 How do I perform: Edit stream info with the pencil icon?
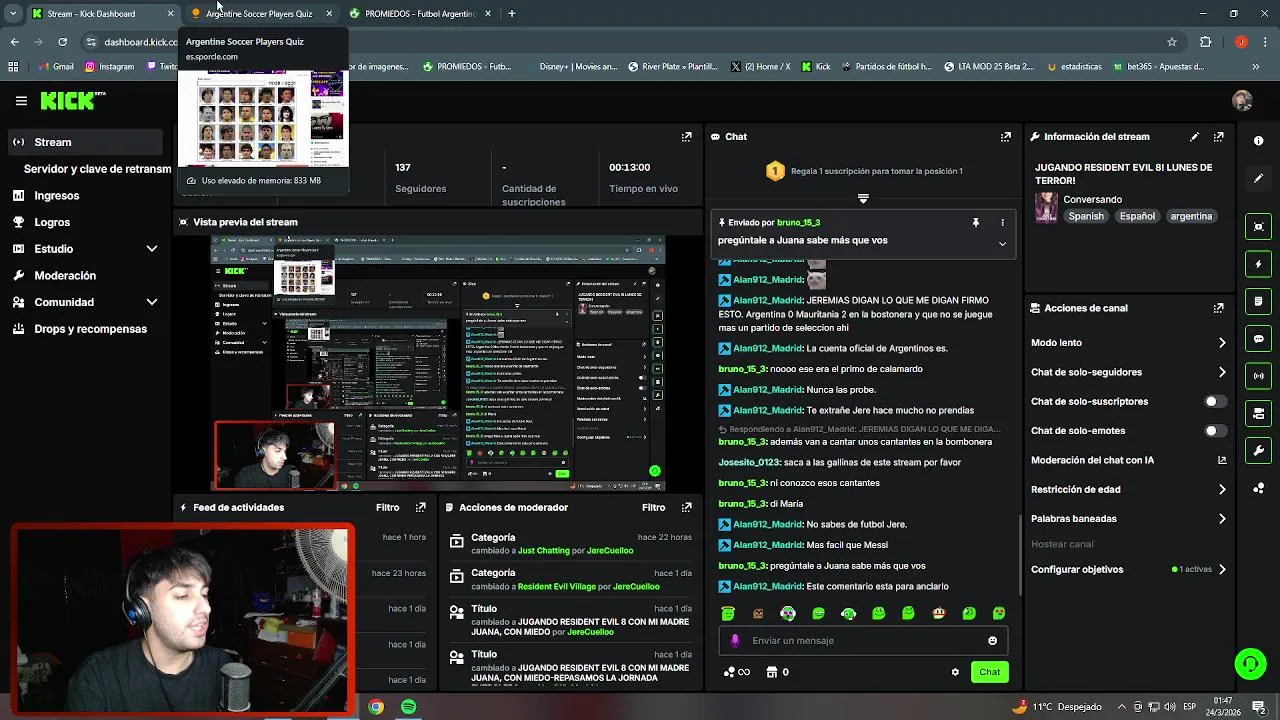(x=1194, y=137)
